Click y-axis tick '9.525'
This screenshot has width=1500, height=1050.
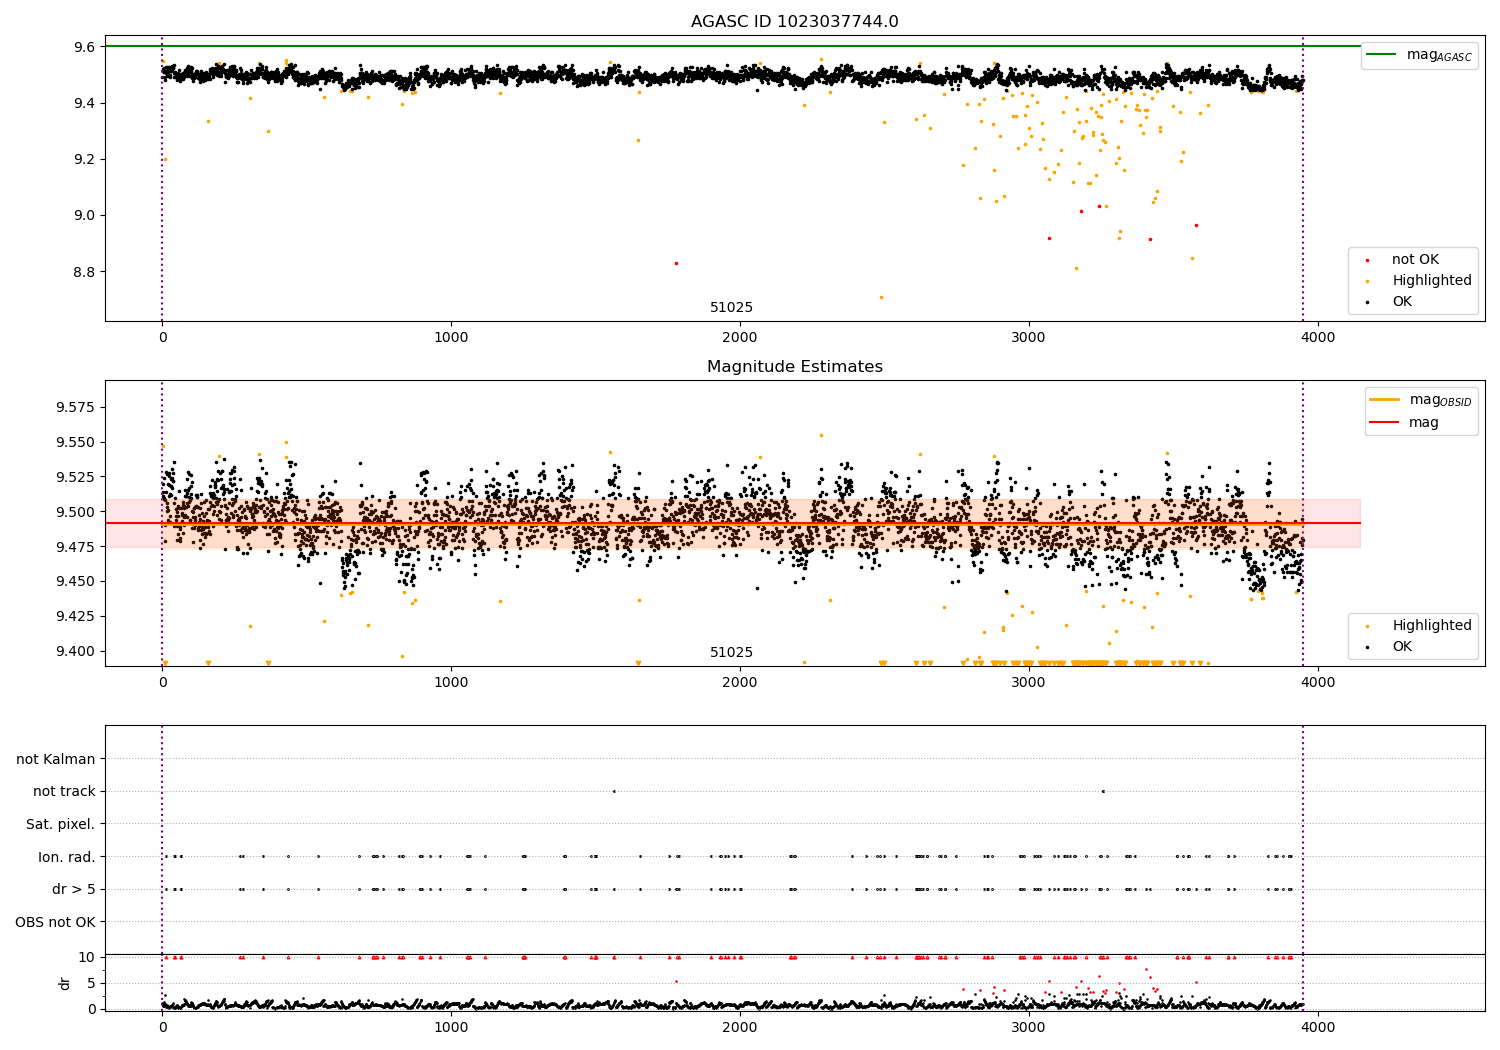(x=74, y=477)
